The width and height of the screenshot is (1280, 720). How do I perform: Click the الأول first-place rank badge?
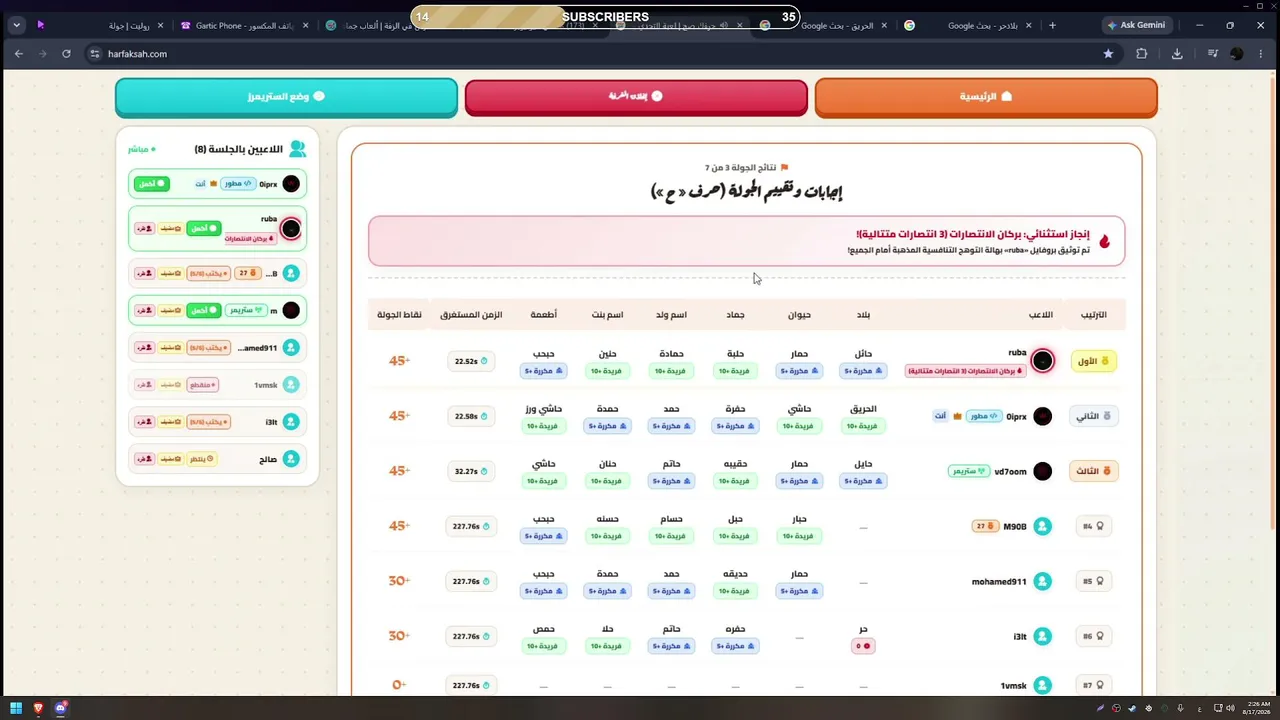pyautogui.click(x=1094, y=361)
